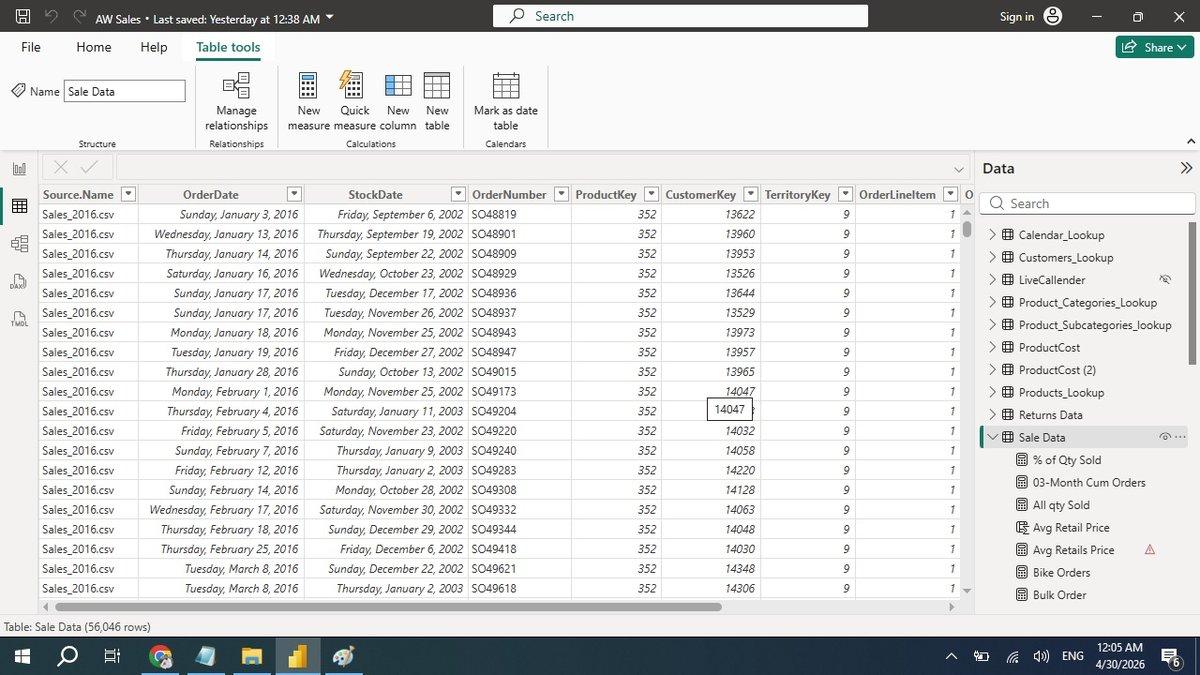Select the Table tools tab
1200x675 pixels.
[228, 47]
